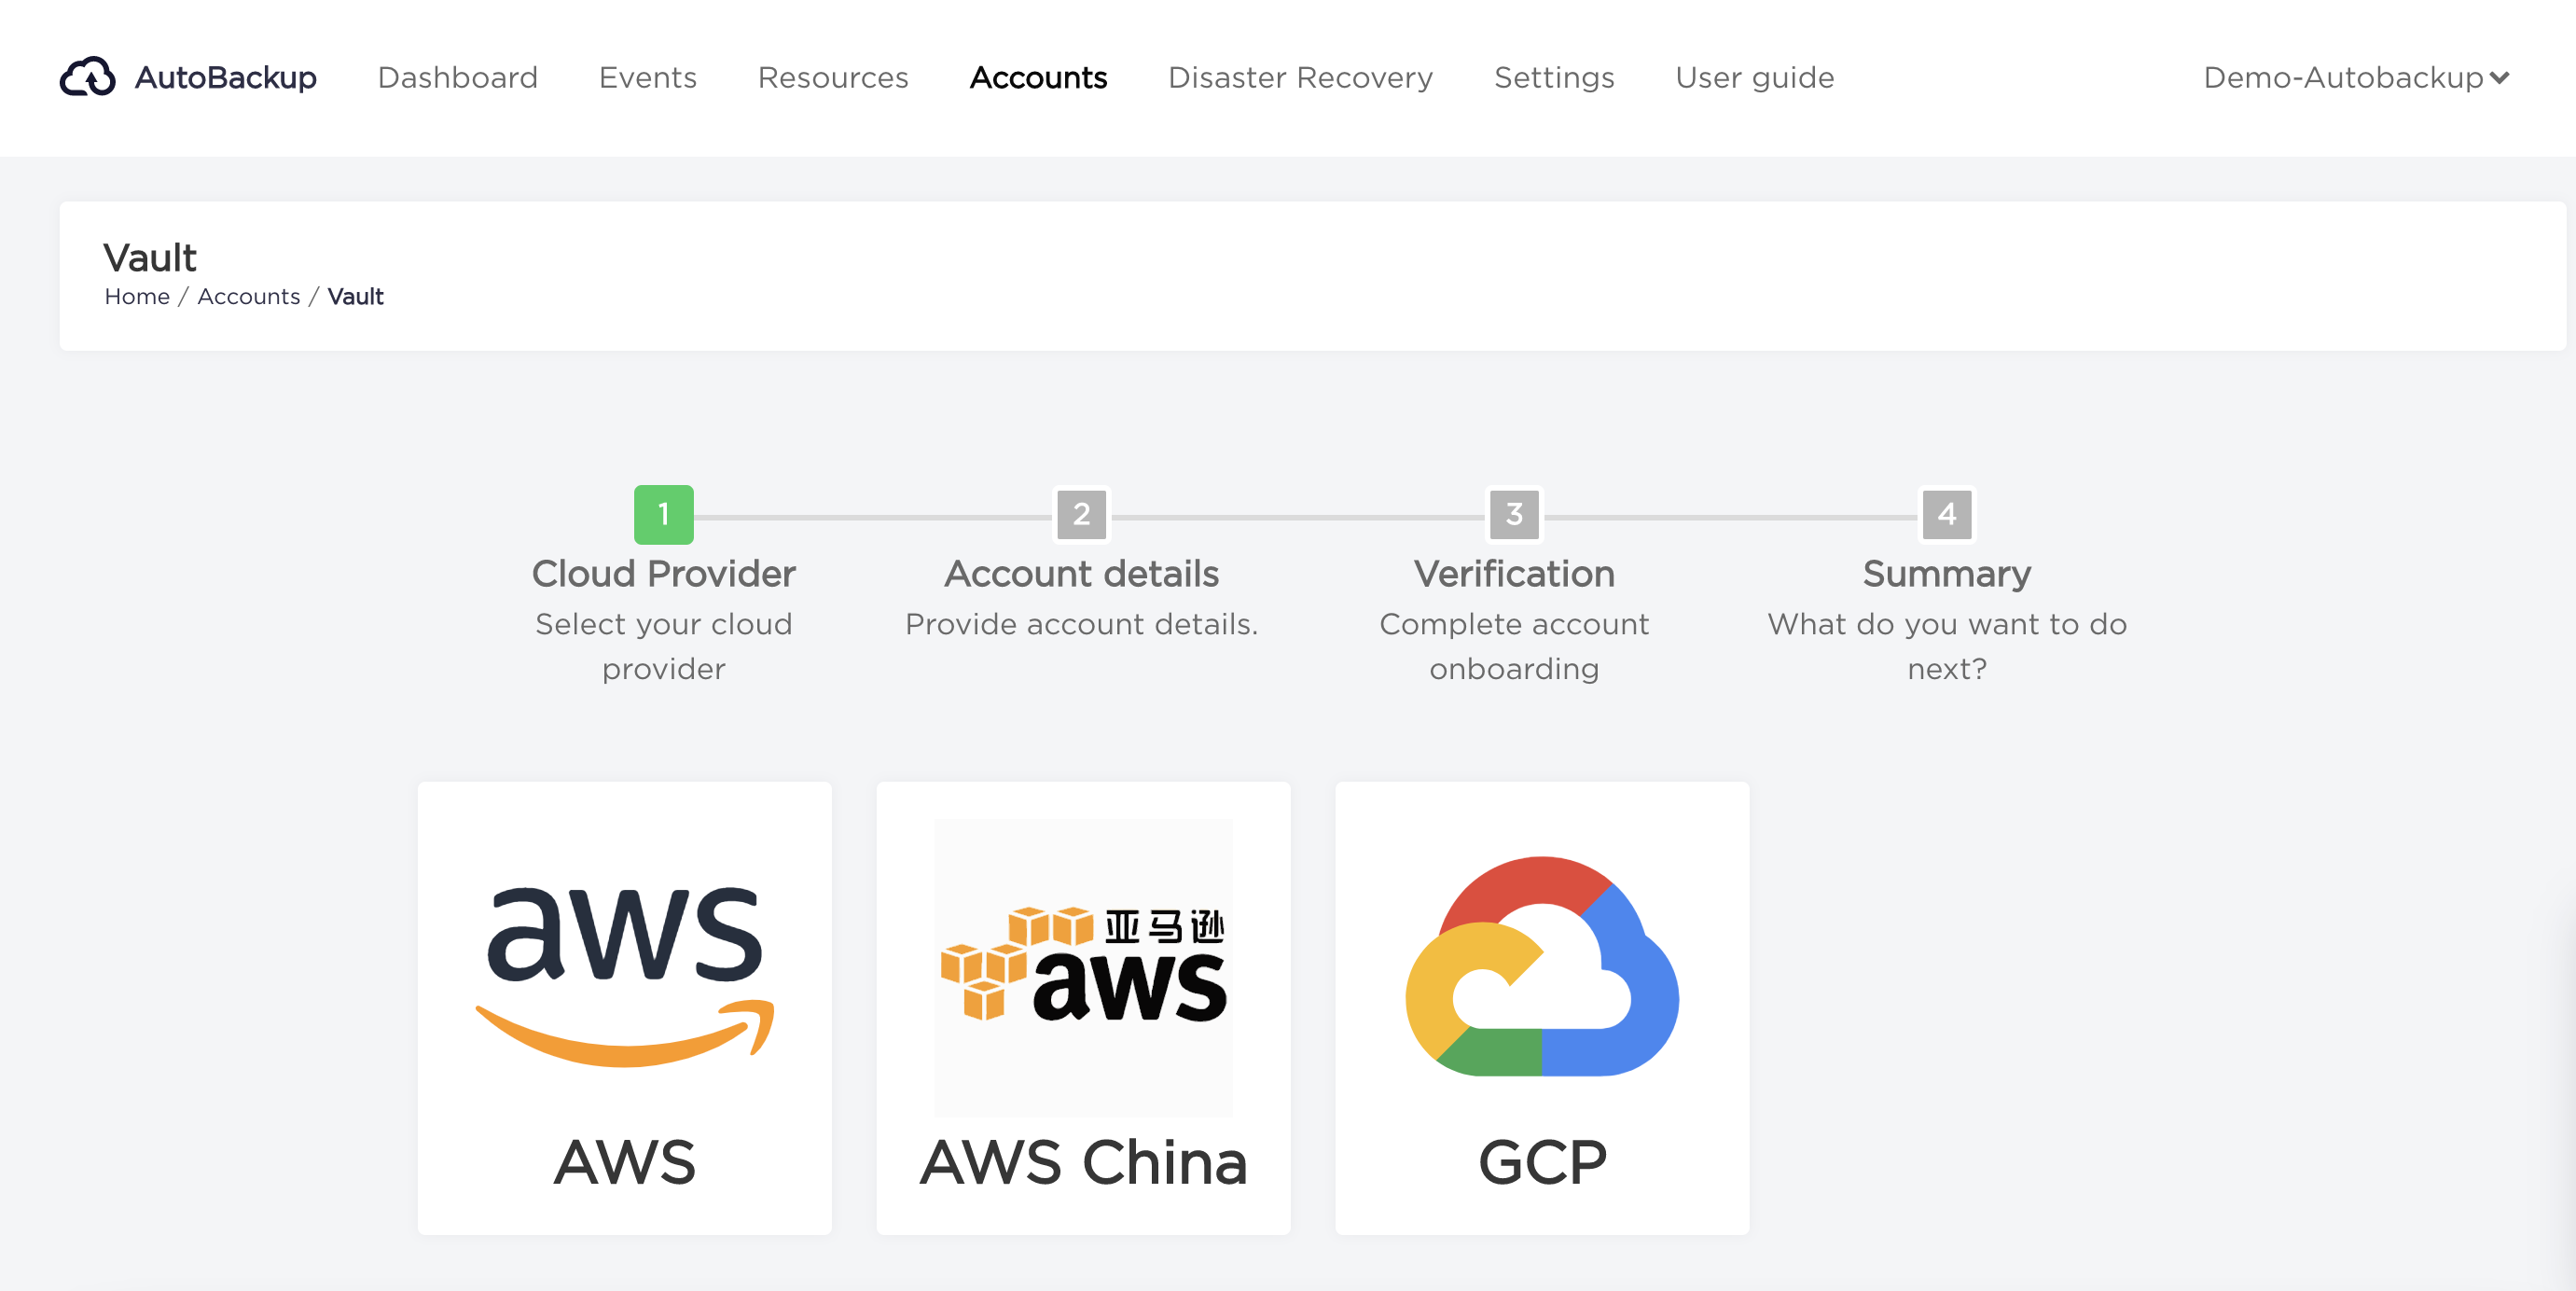The height and width of the screenshot is (1291, 2576).
Task: Open Settings from the top navigation
Action: (1554, 77)
